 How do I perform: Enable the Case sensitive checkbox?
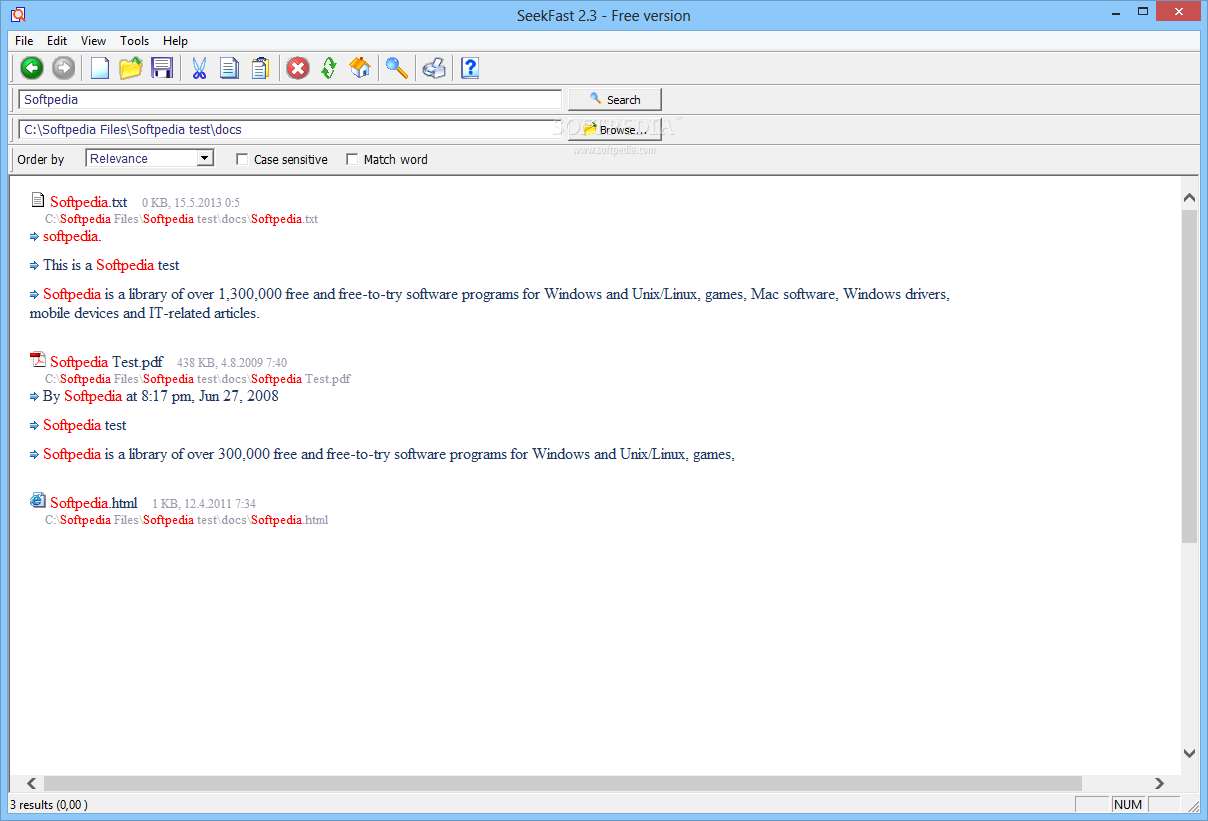click(242, 159)
